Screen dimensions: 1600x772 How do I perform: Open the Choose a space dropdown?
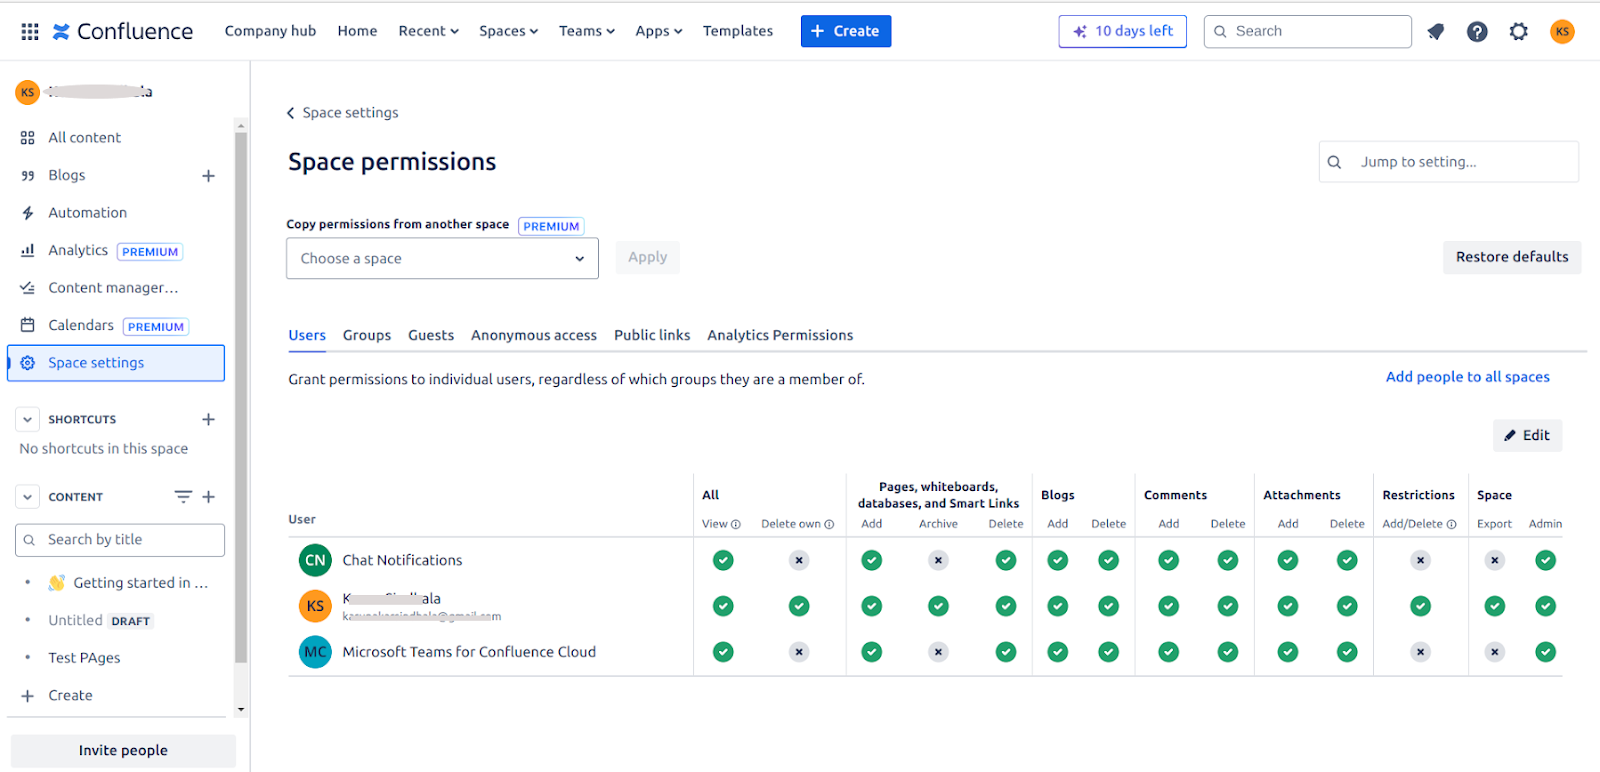[x=442, y=259]
